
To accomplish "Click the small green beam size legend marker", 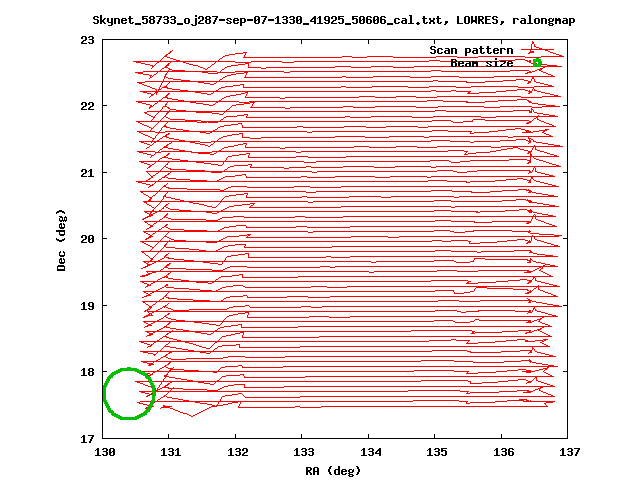I will point(537,63).
